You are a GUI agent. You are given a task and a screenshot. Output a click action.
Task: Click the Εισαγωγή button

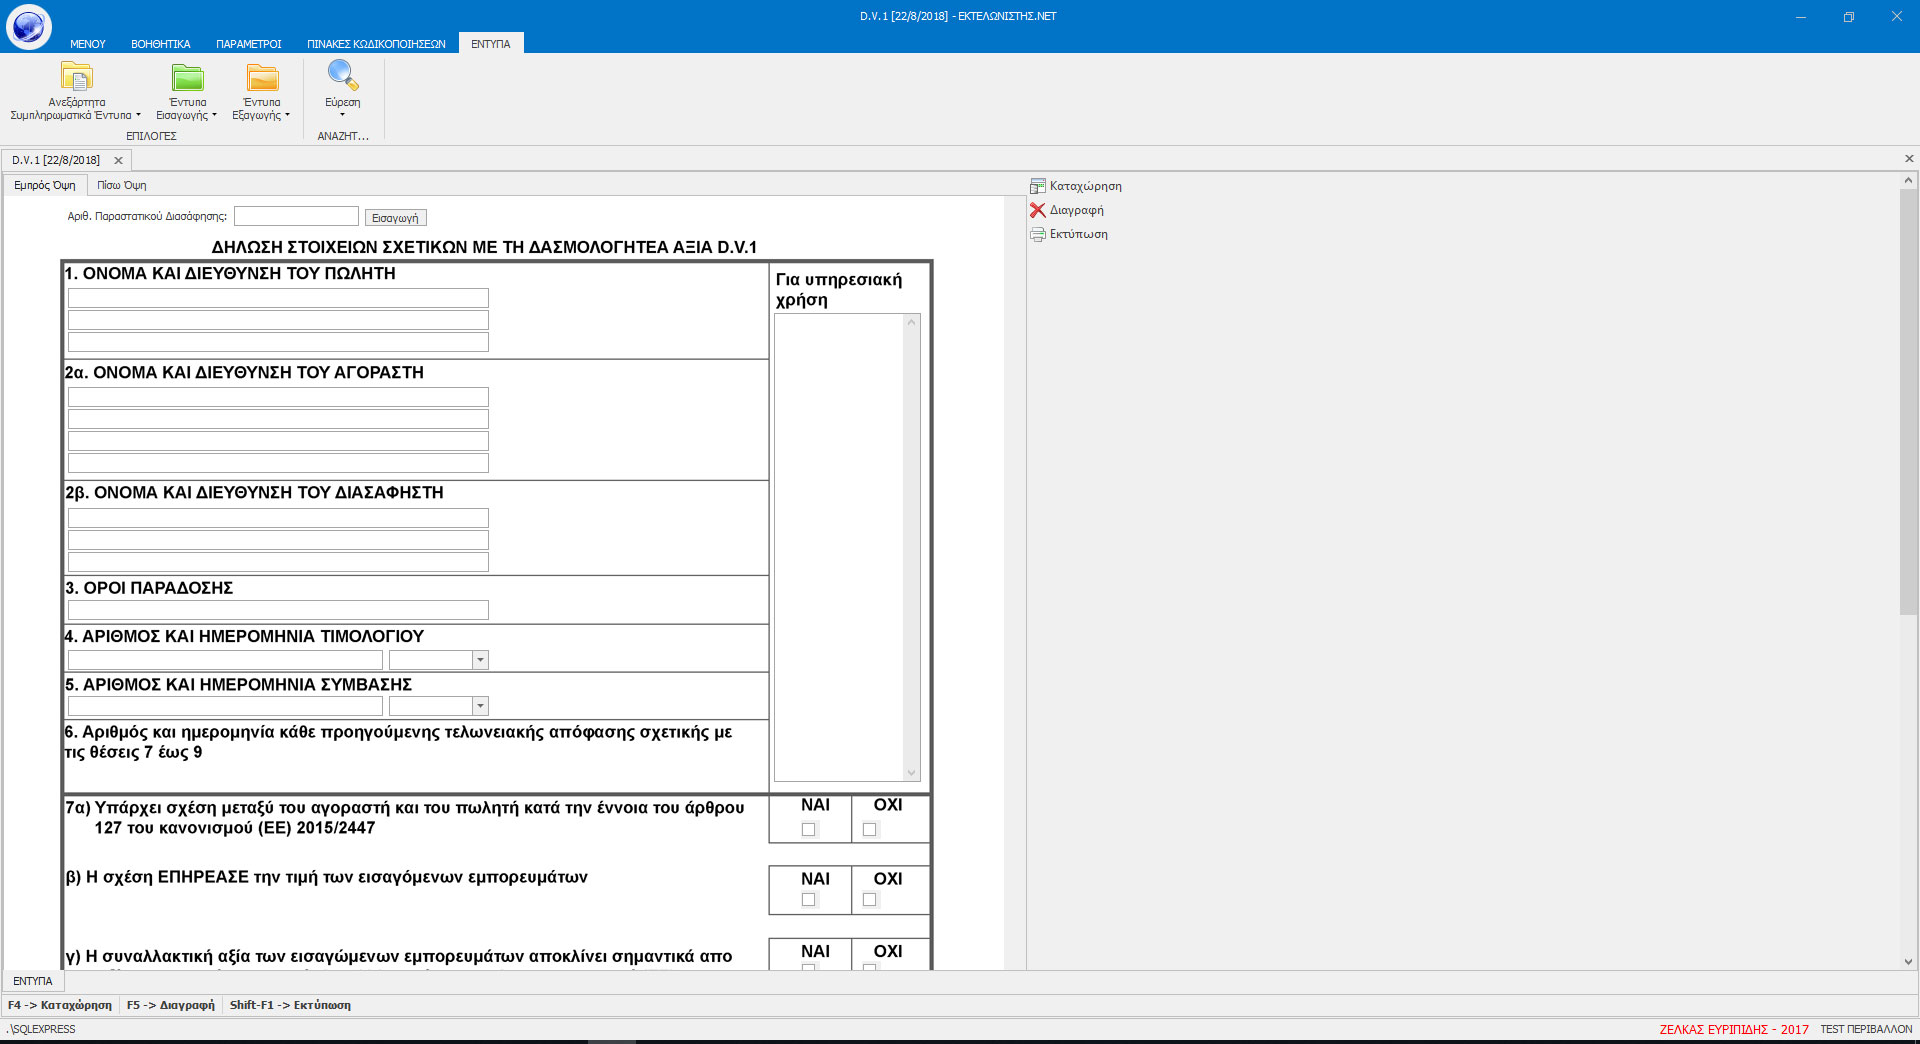[x=395, y=218]
